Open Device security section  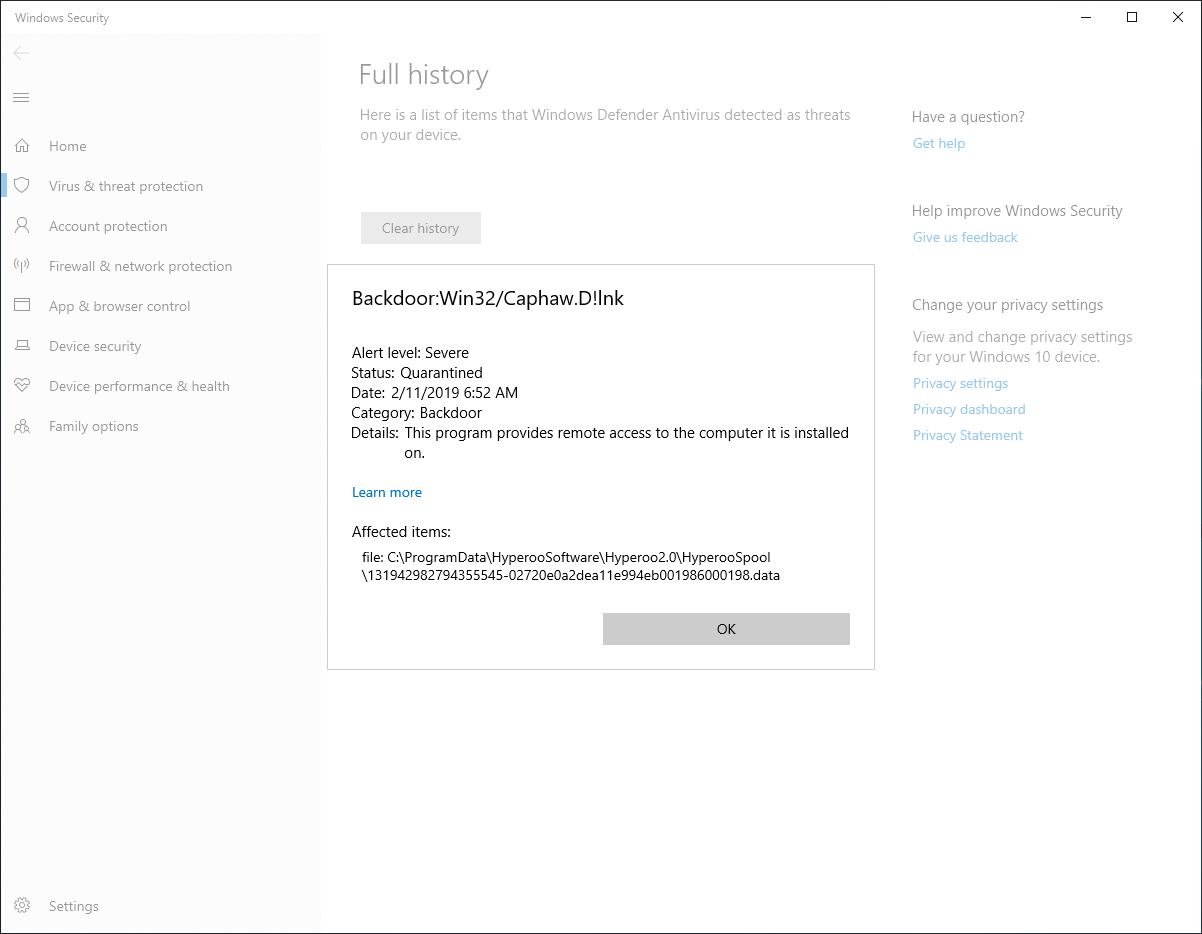pos(95,346)
